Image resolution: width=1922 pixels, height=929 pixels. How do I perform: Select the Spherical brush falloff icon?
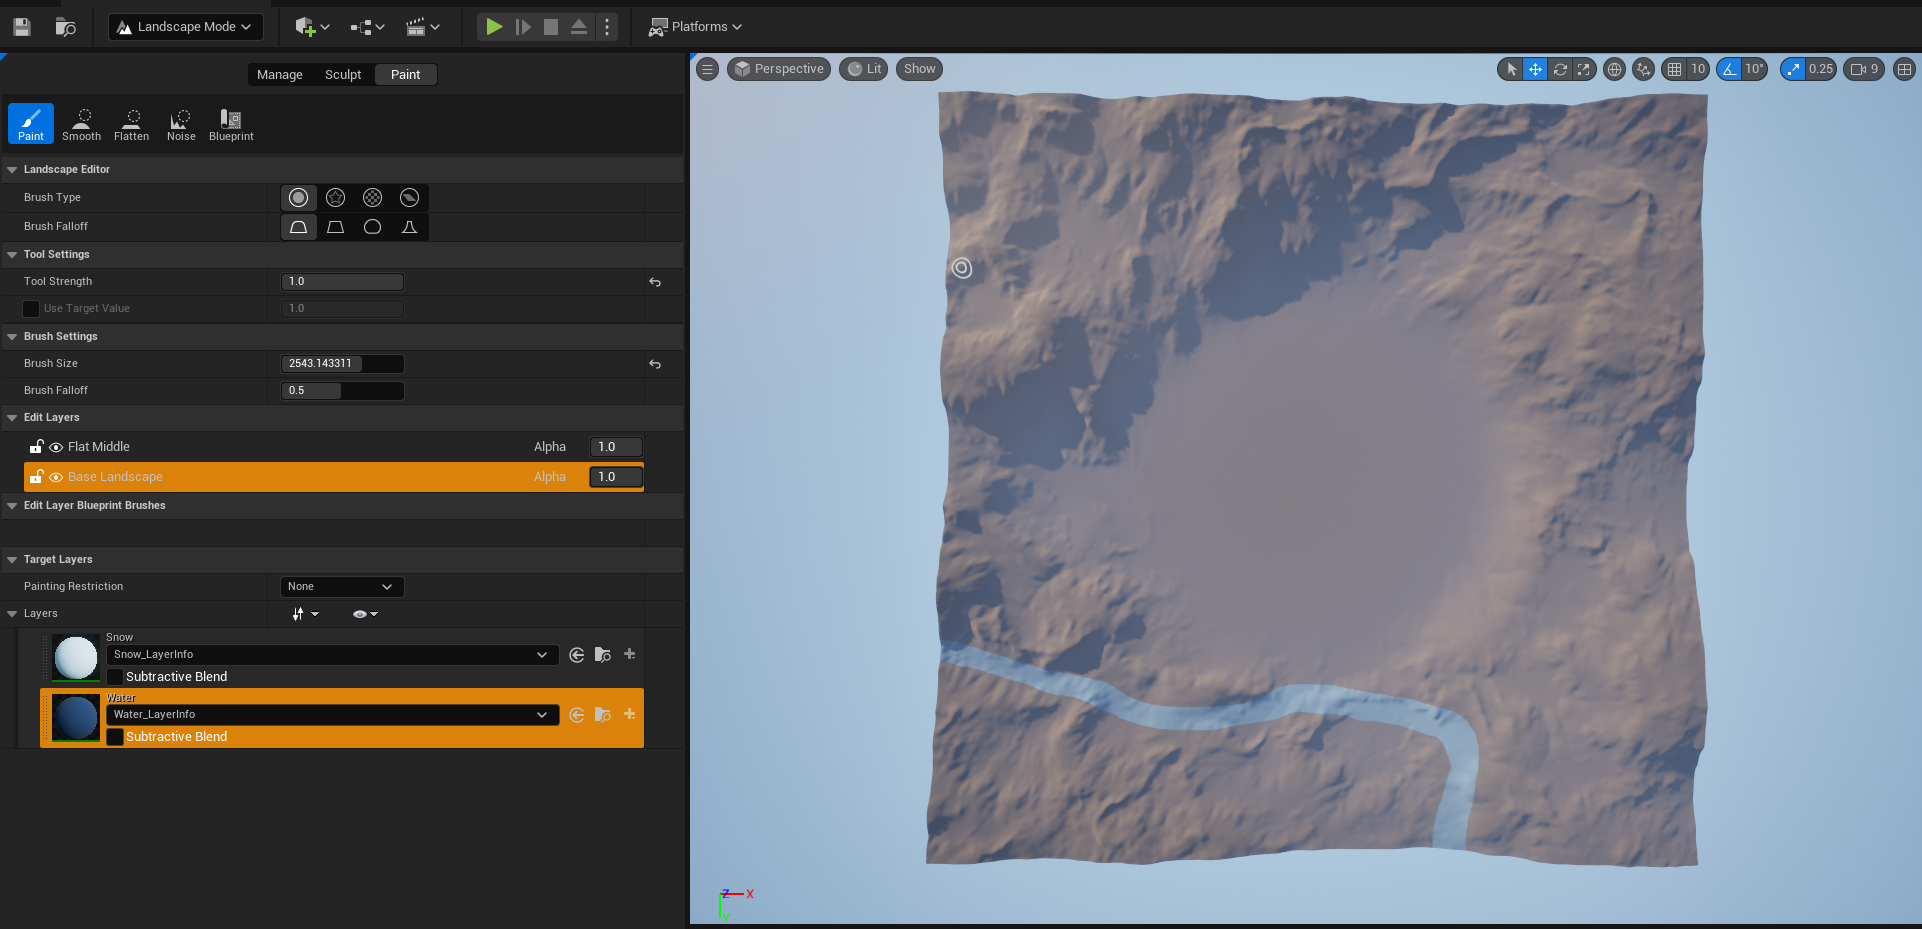tap(372, 227)
